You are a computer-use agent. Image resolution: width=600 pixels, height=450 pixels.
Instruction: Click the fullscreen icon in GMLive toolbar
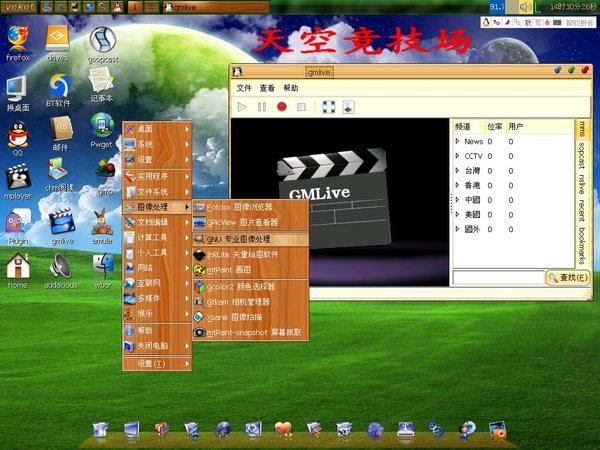pos(328,106)
